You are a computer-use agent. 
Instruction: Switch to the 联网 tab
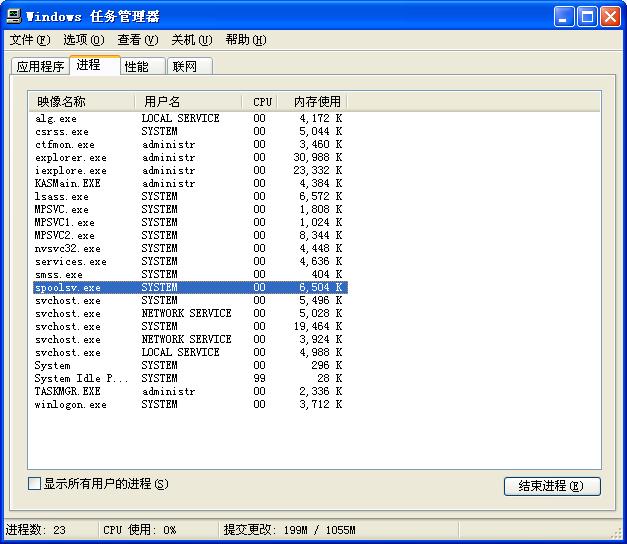point(189,66)
